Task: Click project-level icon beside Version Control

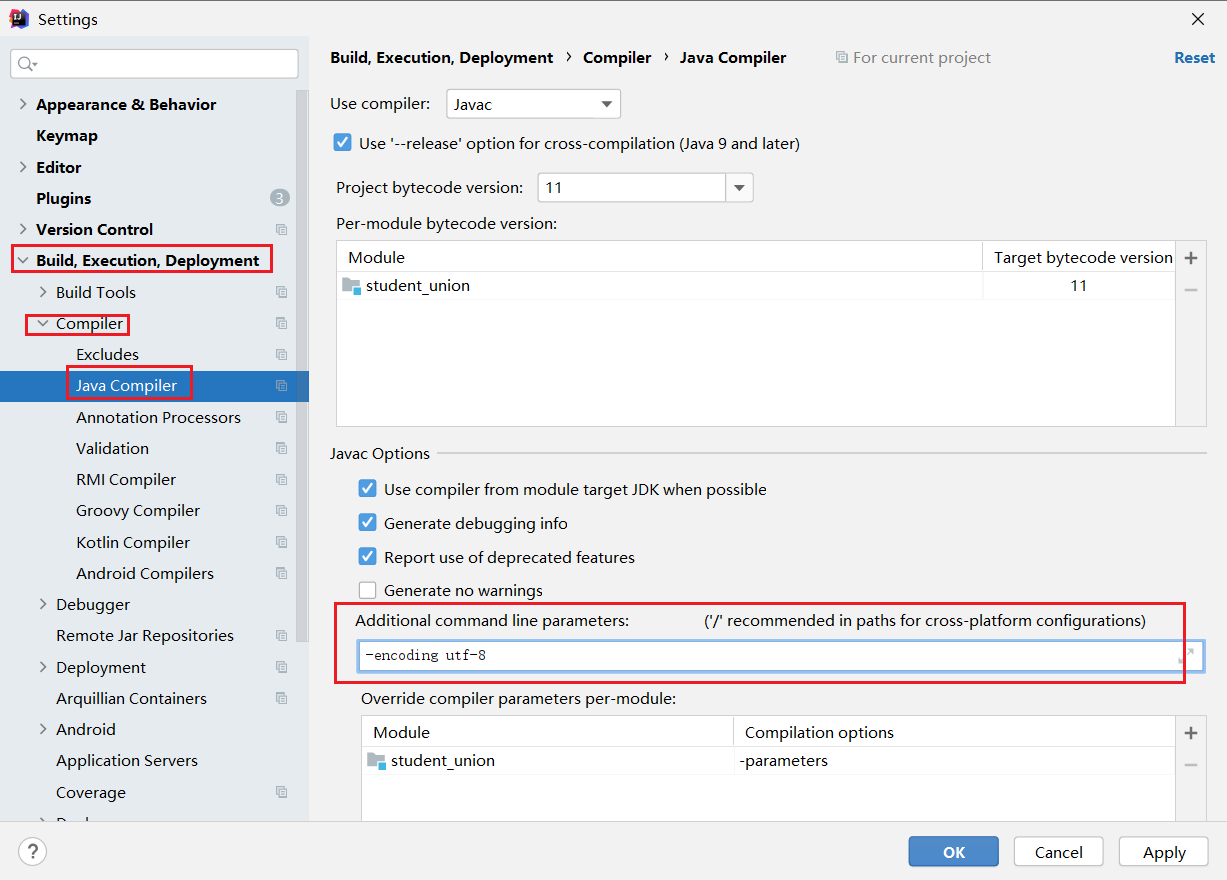Action: coord(281,230)
